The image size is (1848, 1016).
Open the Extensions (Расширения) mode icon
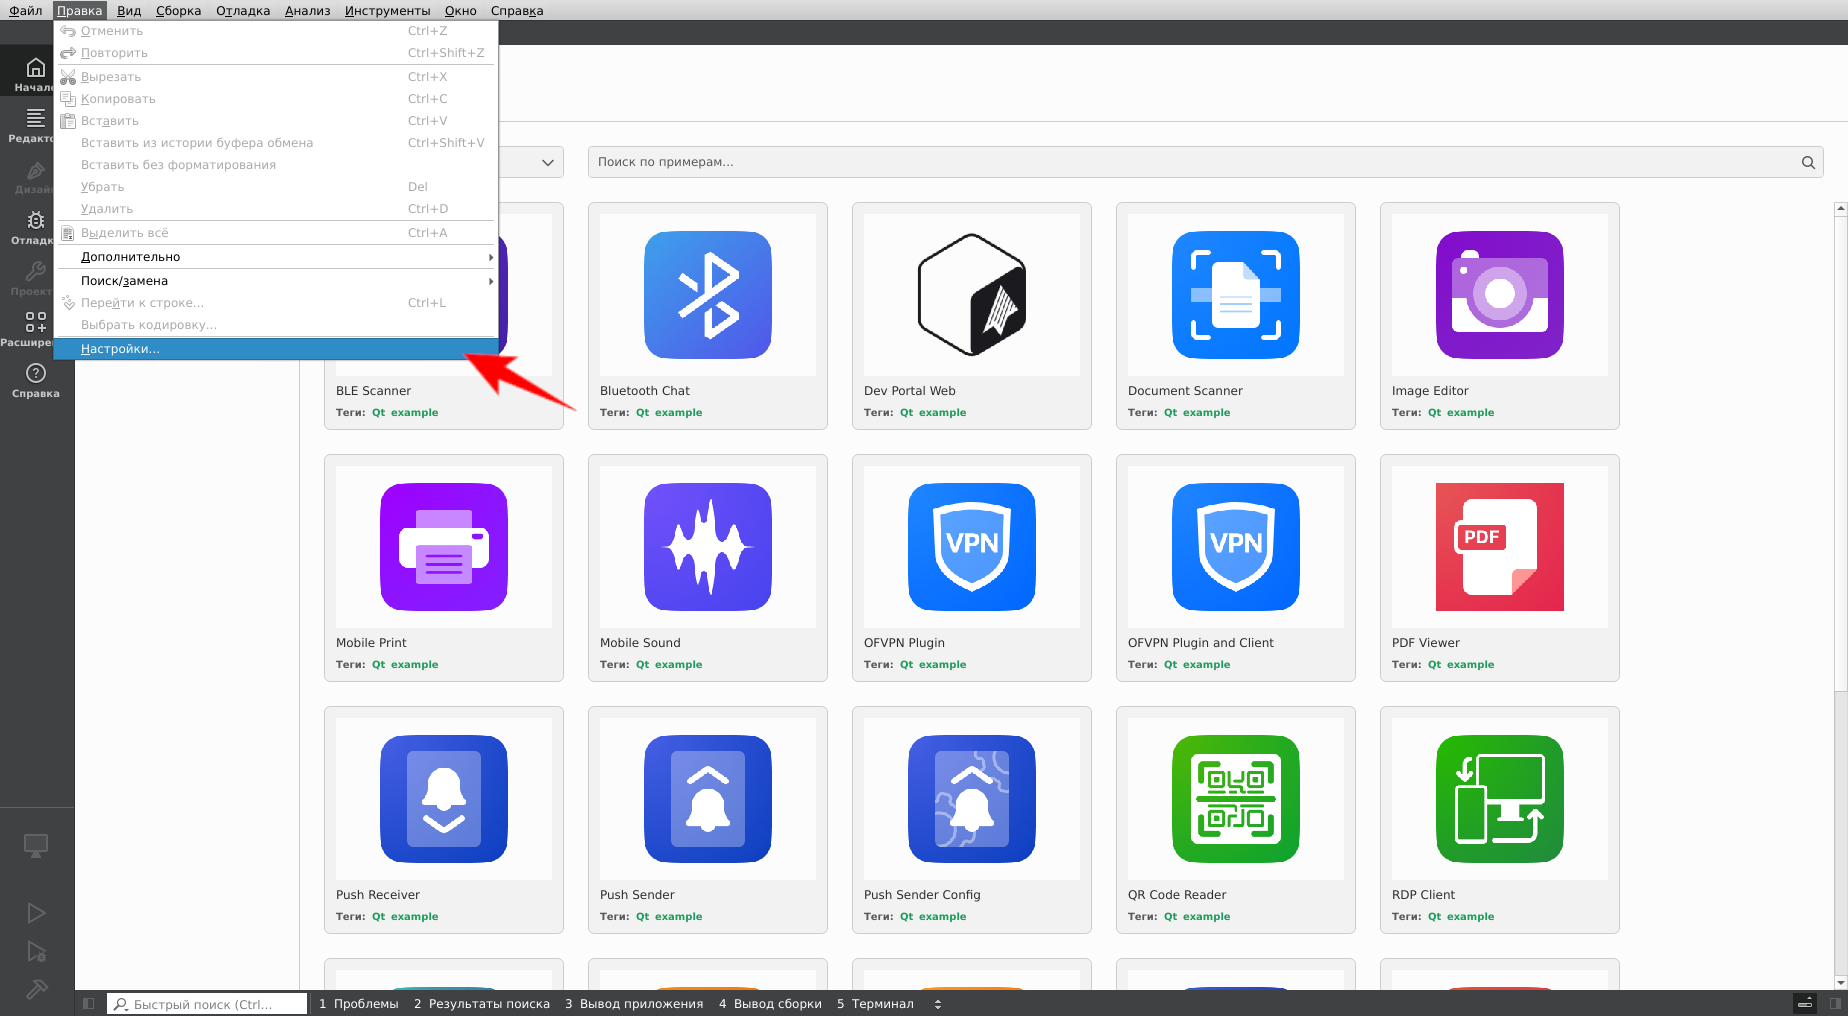35,328
